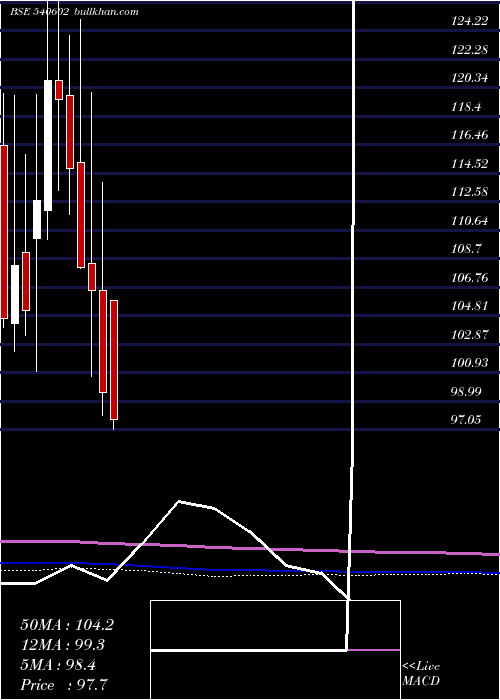This screenshot has height=700, width=500.
Task: Click the 106.76 price axis label
Action: point(469,279)
